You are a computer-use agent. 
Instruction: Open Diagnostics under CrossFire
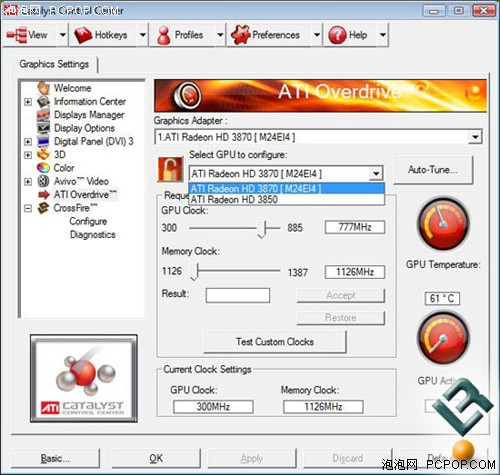pos(93,235)
